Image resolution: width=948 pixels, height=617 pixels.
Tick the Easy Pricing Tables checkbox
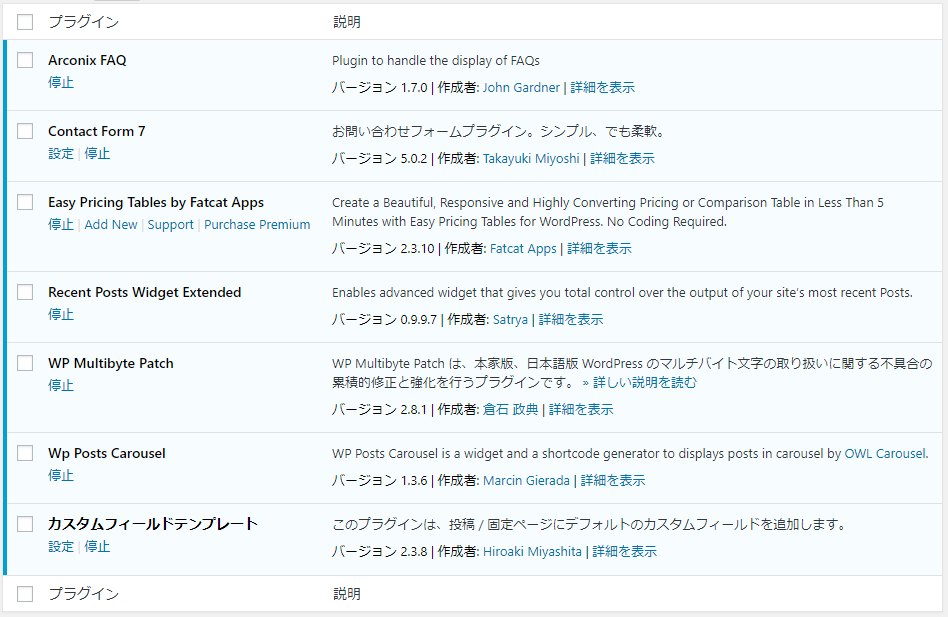tap(25, 202)
